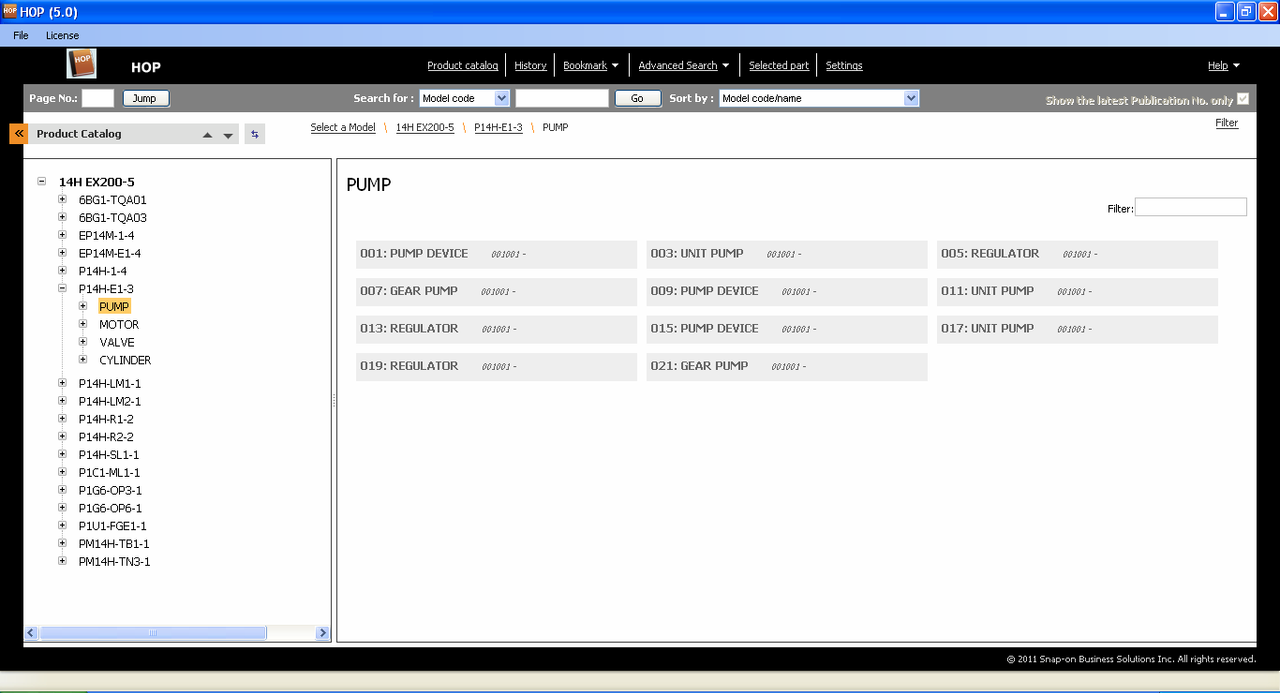Click the Page No. input field
The image size is (1280, 693).
coord(98,98)
